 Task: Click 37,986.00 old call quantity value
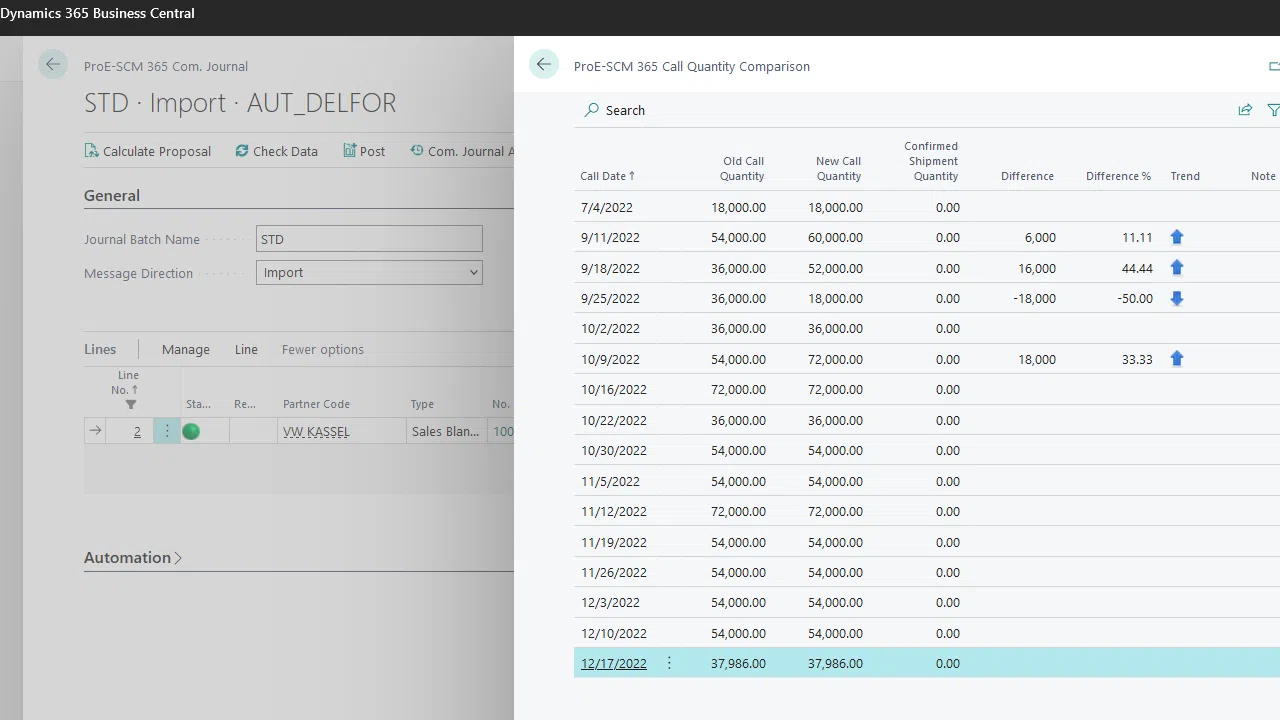738,663
